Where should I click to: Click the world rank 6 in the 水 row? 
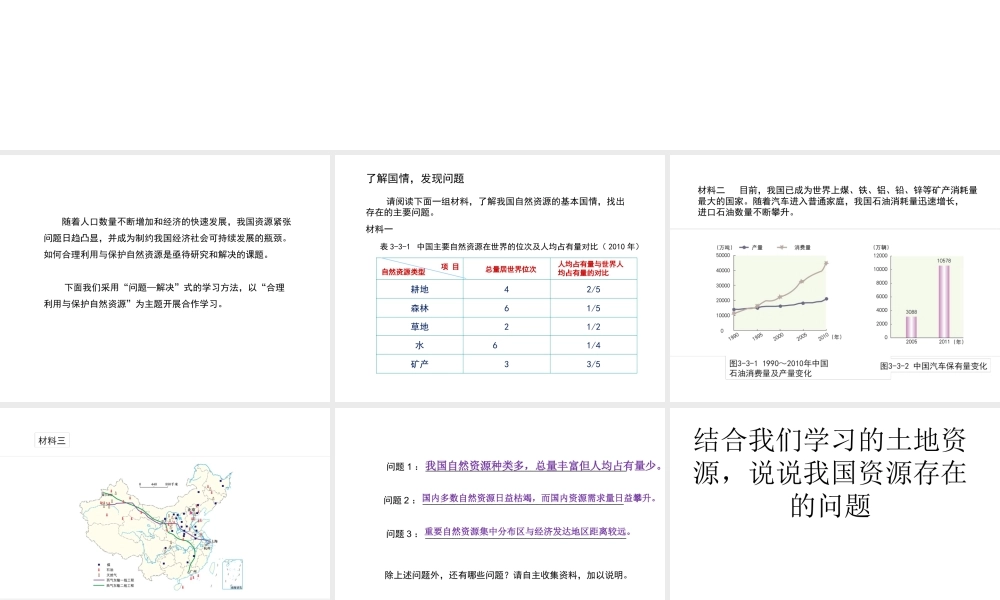[495, 345]
